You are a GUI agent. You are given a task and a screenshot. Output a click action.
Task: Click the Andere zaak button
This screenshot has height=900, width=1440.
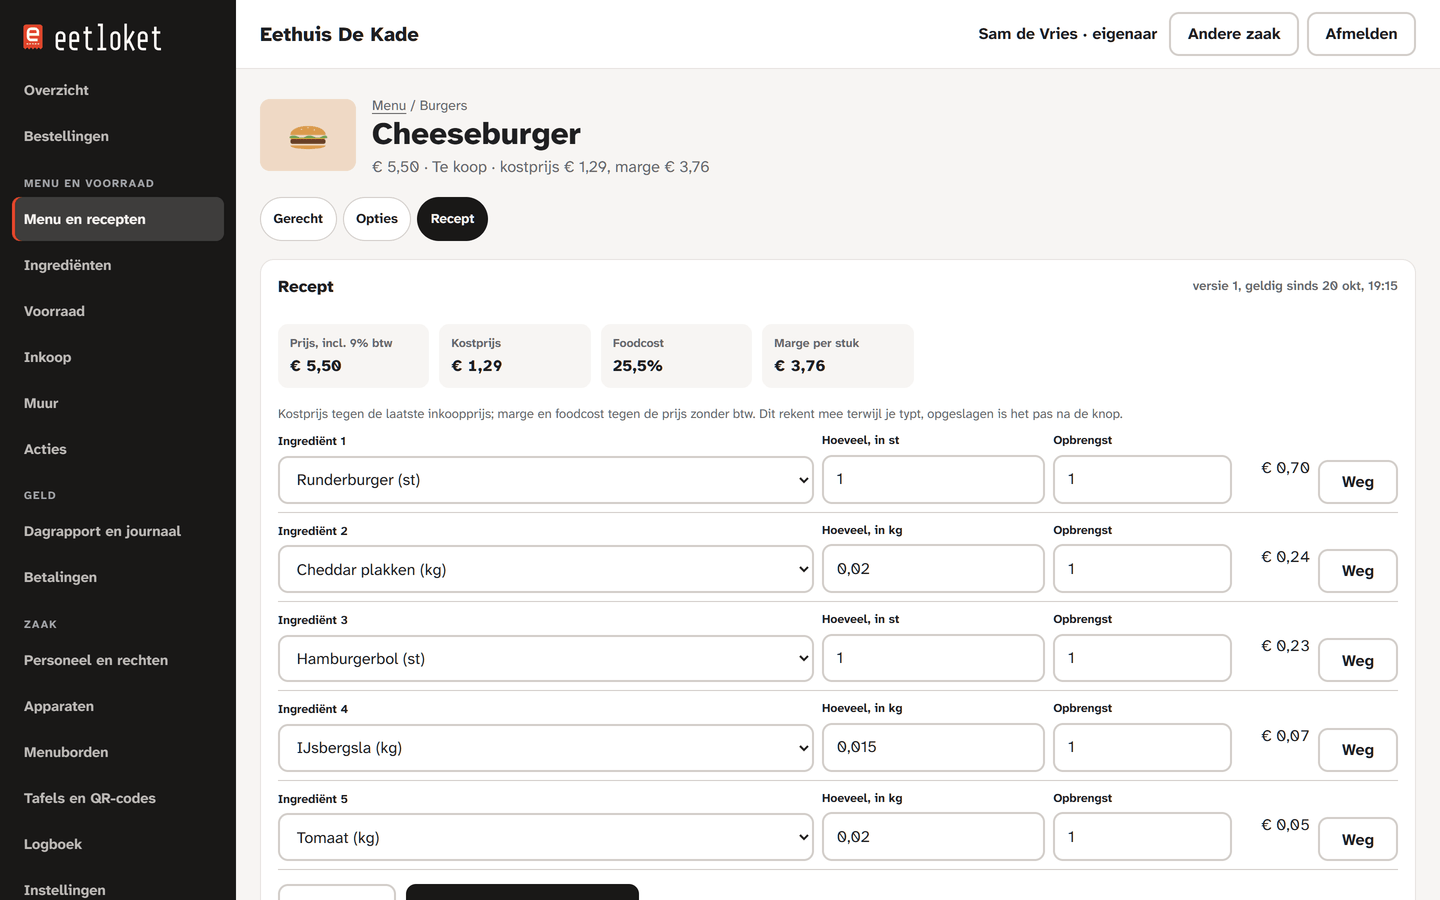[1234, 34]
